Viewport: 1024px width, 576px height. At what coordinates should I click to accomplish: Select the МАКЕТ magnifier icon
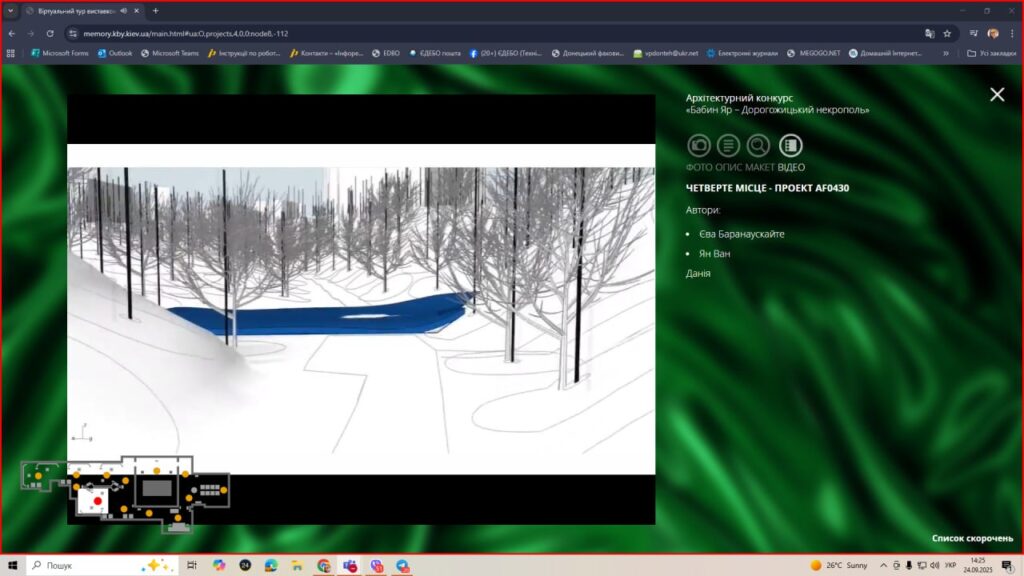point(759,145)
